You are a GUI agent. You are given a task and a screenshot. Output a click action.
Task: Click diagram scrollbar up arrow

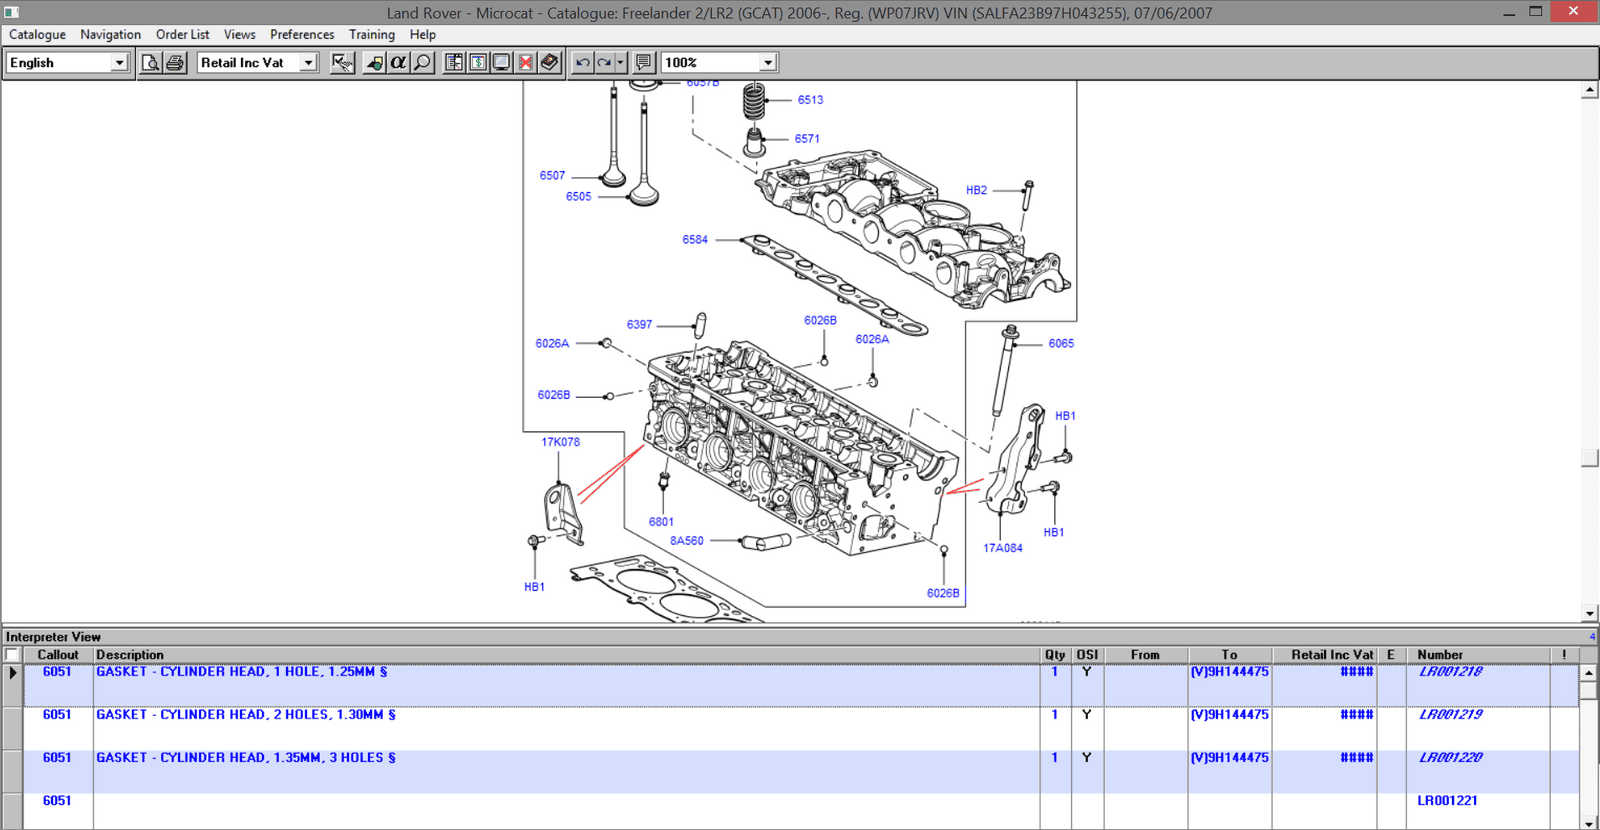coord(1590,90)
